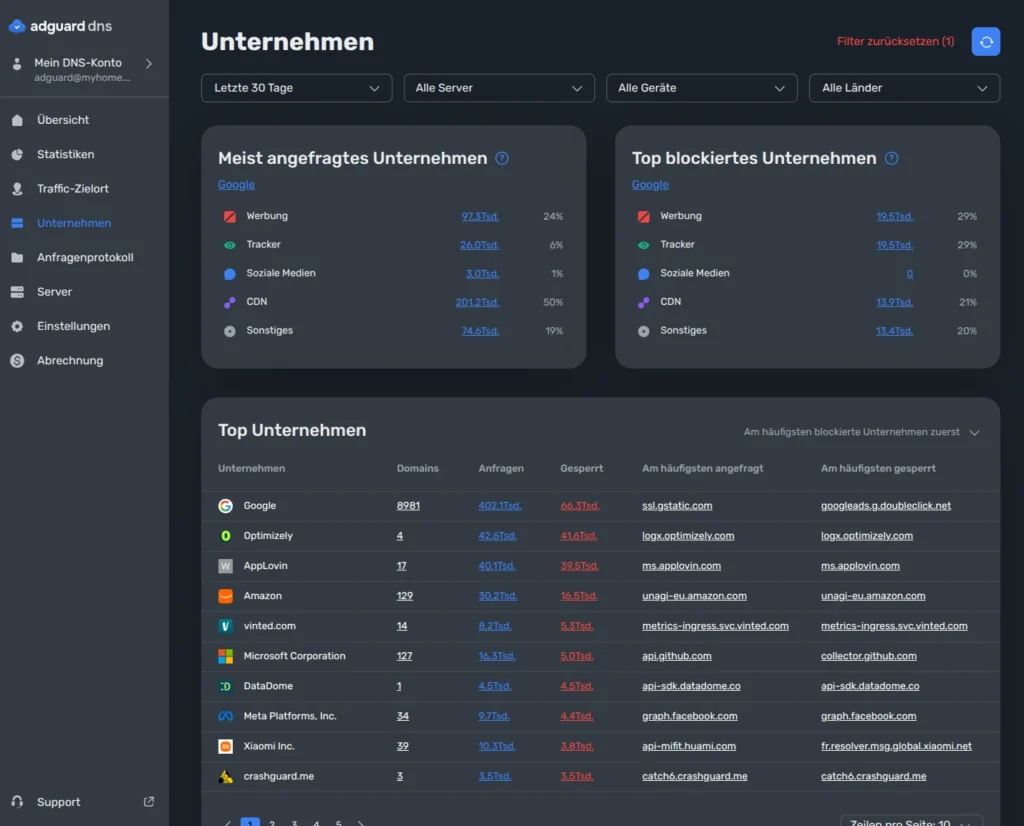Viewport: 1024px width, 826px height.
Task: Open help icon beside Top blockiertes Unternehmen
Action: click(x=891, y=158)
